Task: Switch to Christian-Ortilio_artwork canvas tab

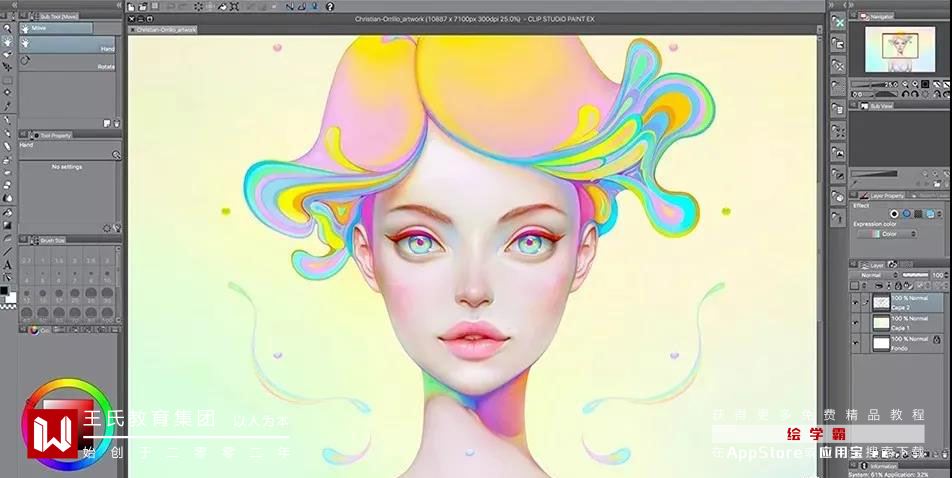Action: tap(163, 29)
